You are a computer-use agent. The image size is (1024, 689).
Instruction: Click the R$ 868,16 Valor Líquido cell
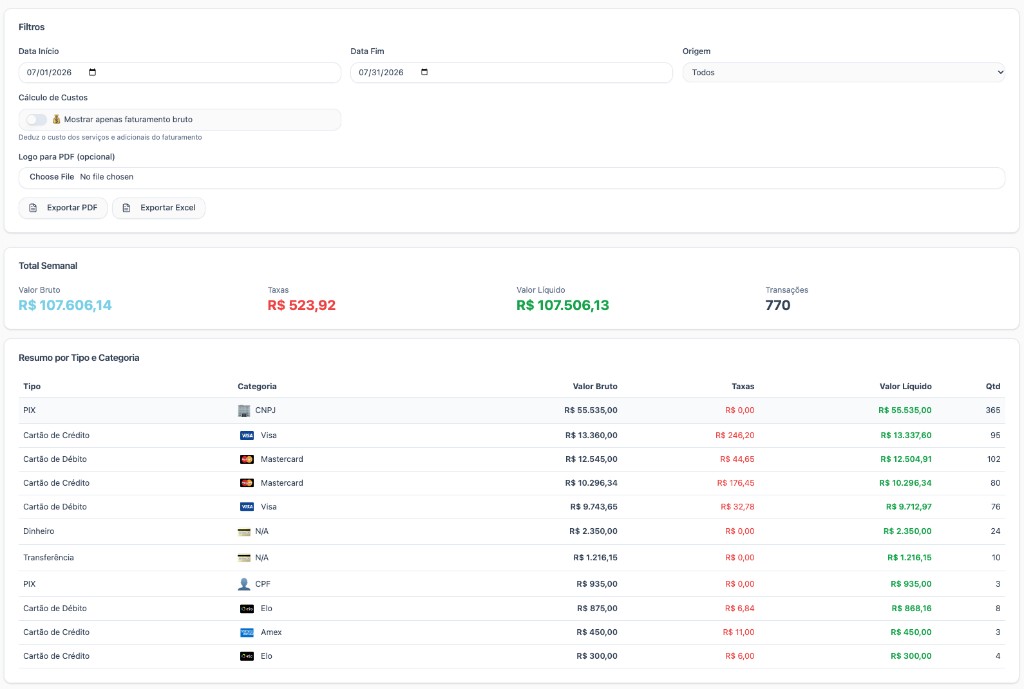click(912, 609)
